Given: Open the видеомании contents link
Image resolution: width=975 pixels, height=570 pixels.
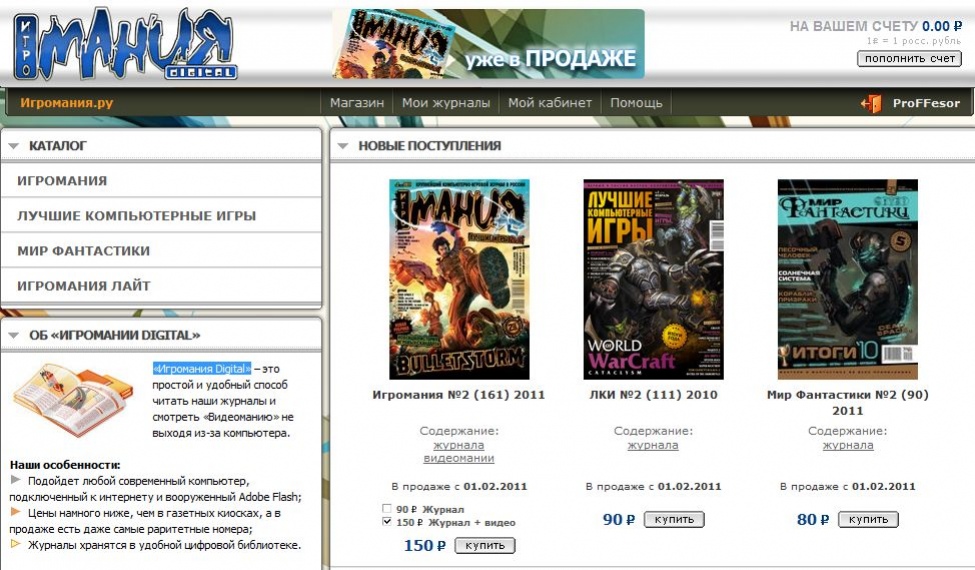Looking at the screenshot, I should (459, 458).
